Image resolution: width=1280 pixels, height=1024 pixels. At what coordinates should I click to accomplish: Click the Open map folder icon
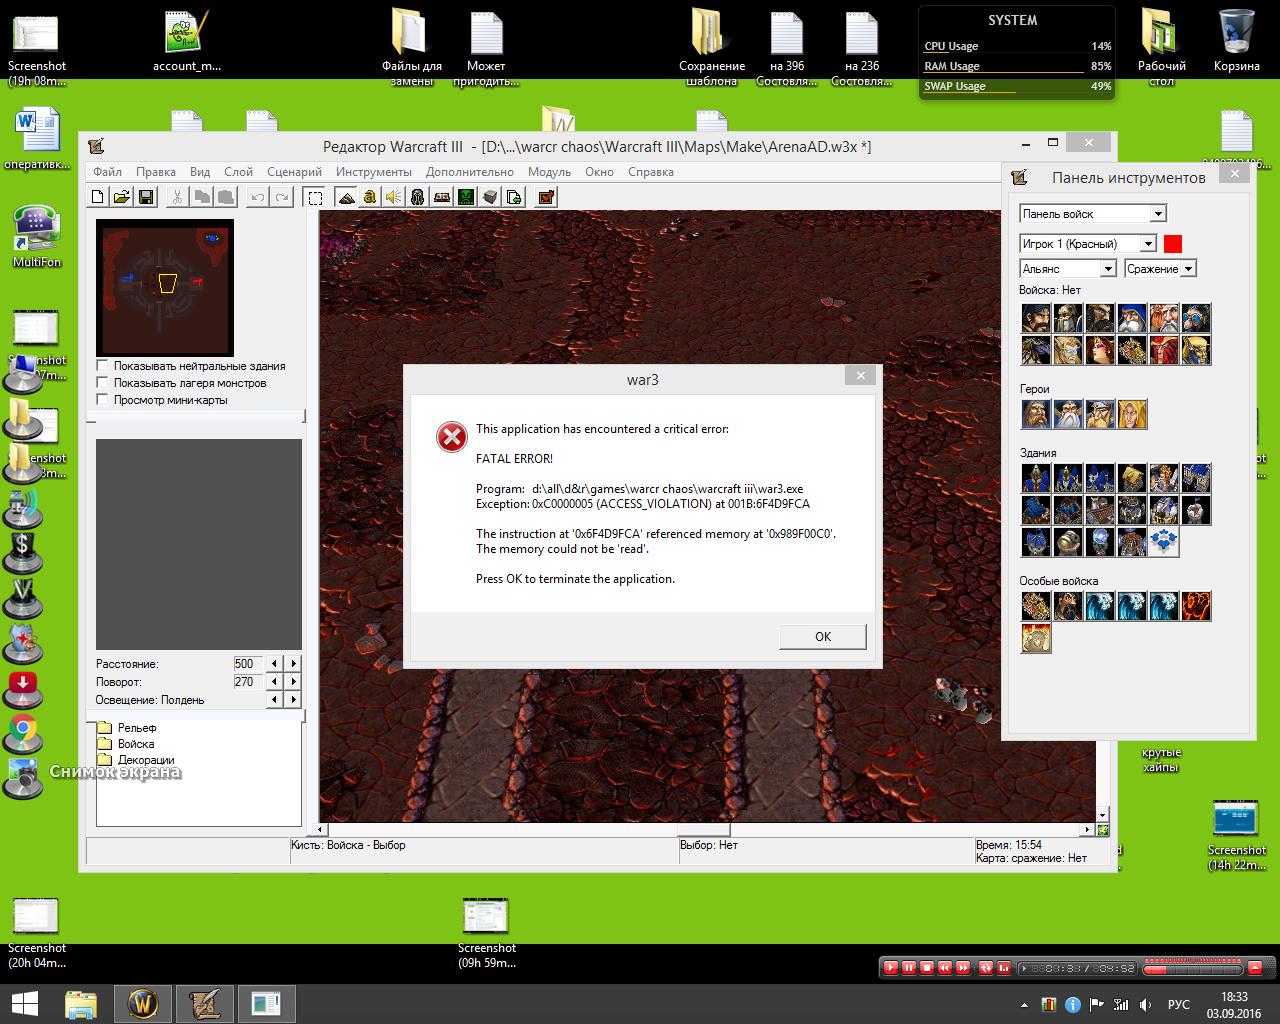[121, 197]
